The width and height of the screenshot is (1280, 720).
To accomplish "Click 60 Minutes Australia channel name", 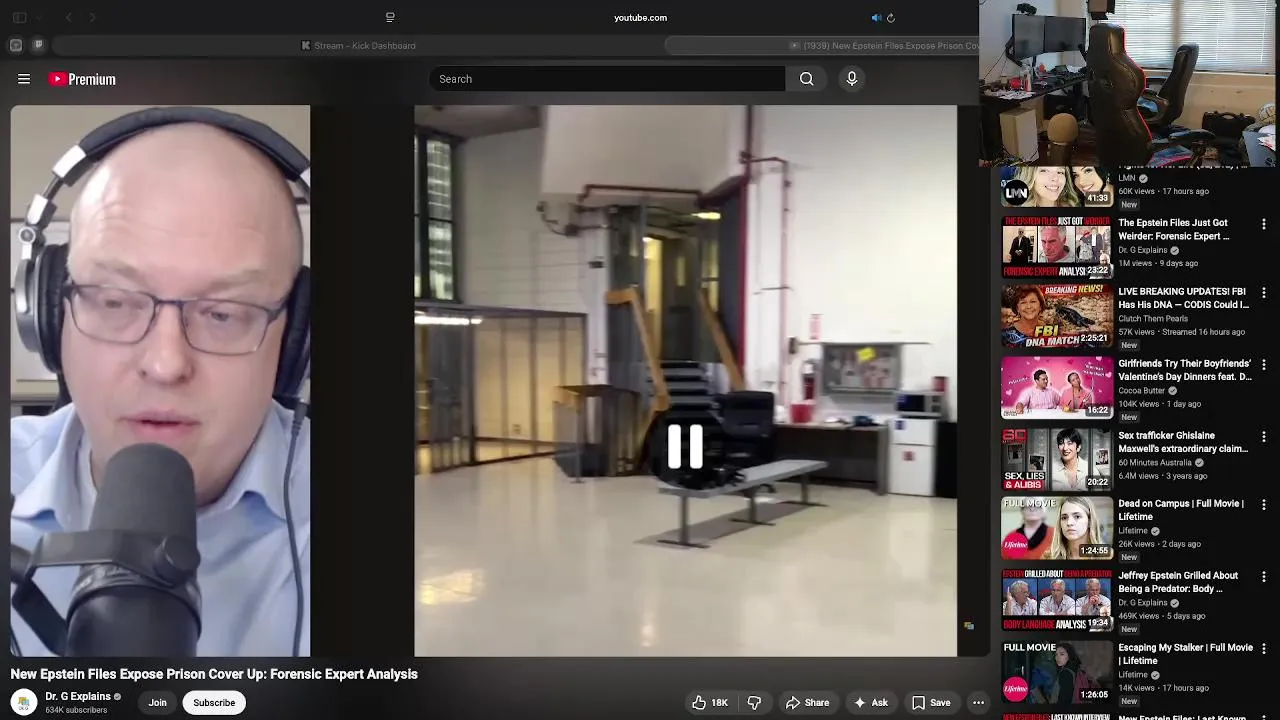I will (1155, 463).
